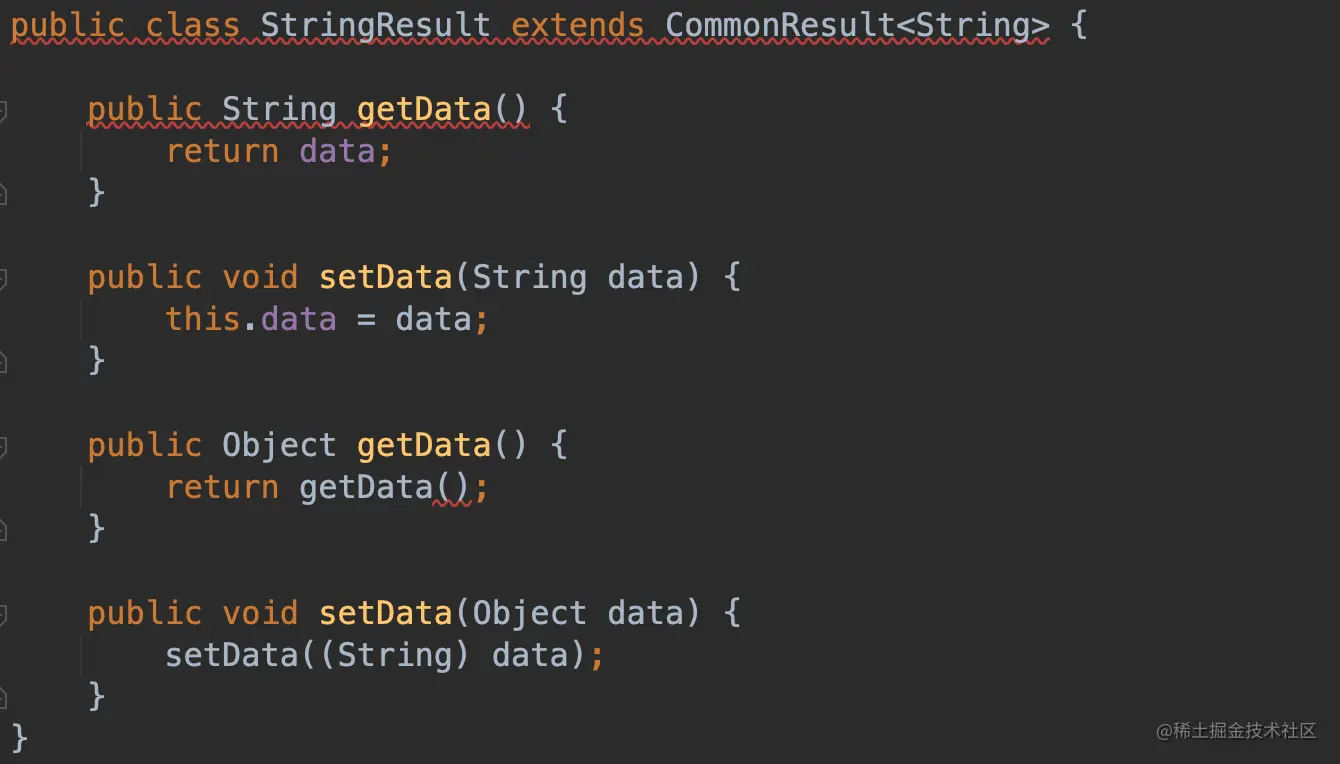This screenshot has height=764, width=1340.
Task: Click the fold end marker below the (String) cast line
Action: 3,697
